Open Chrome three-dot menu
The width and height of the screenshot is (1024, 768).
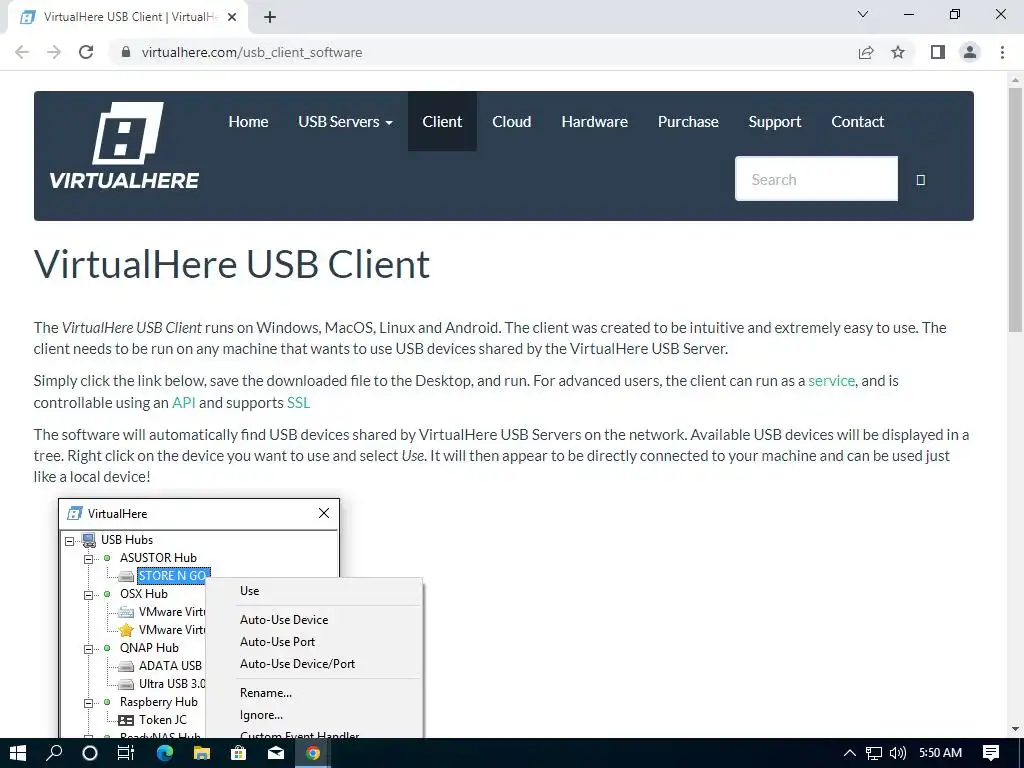click(1002, 52)
